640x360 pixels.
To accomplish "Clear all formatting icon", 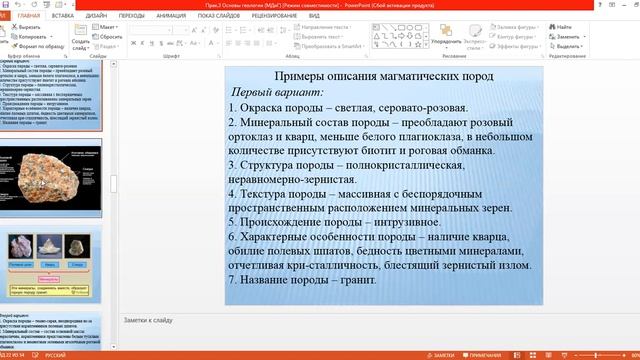I will [x=216, y=30].
